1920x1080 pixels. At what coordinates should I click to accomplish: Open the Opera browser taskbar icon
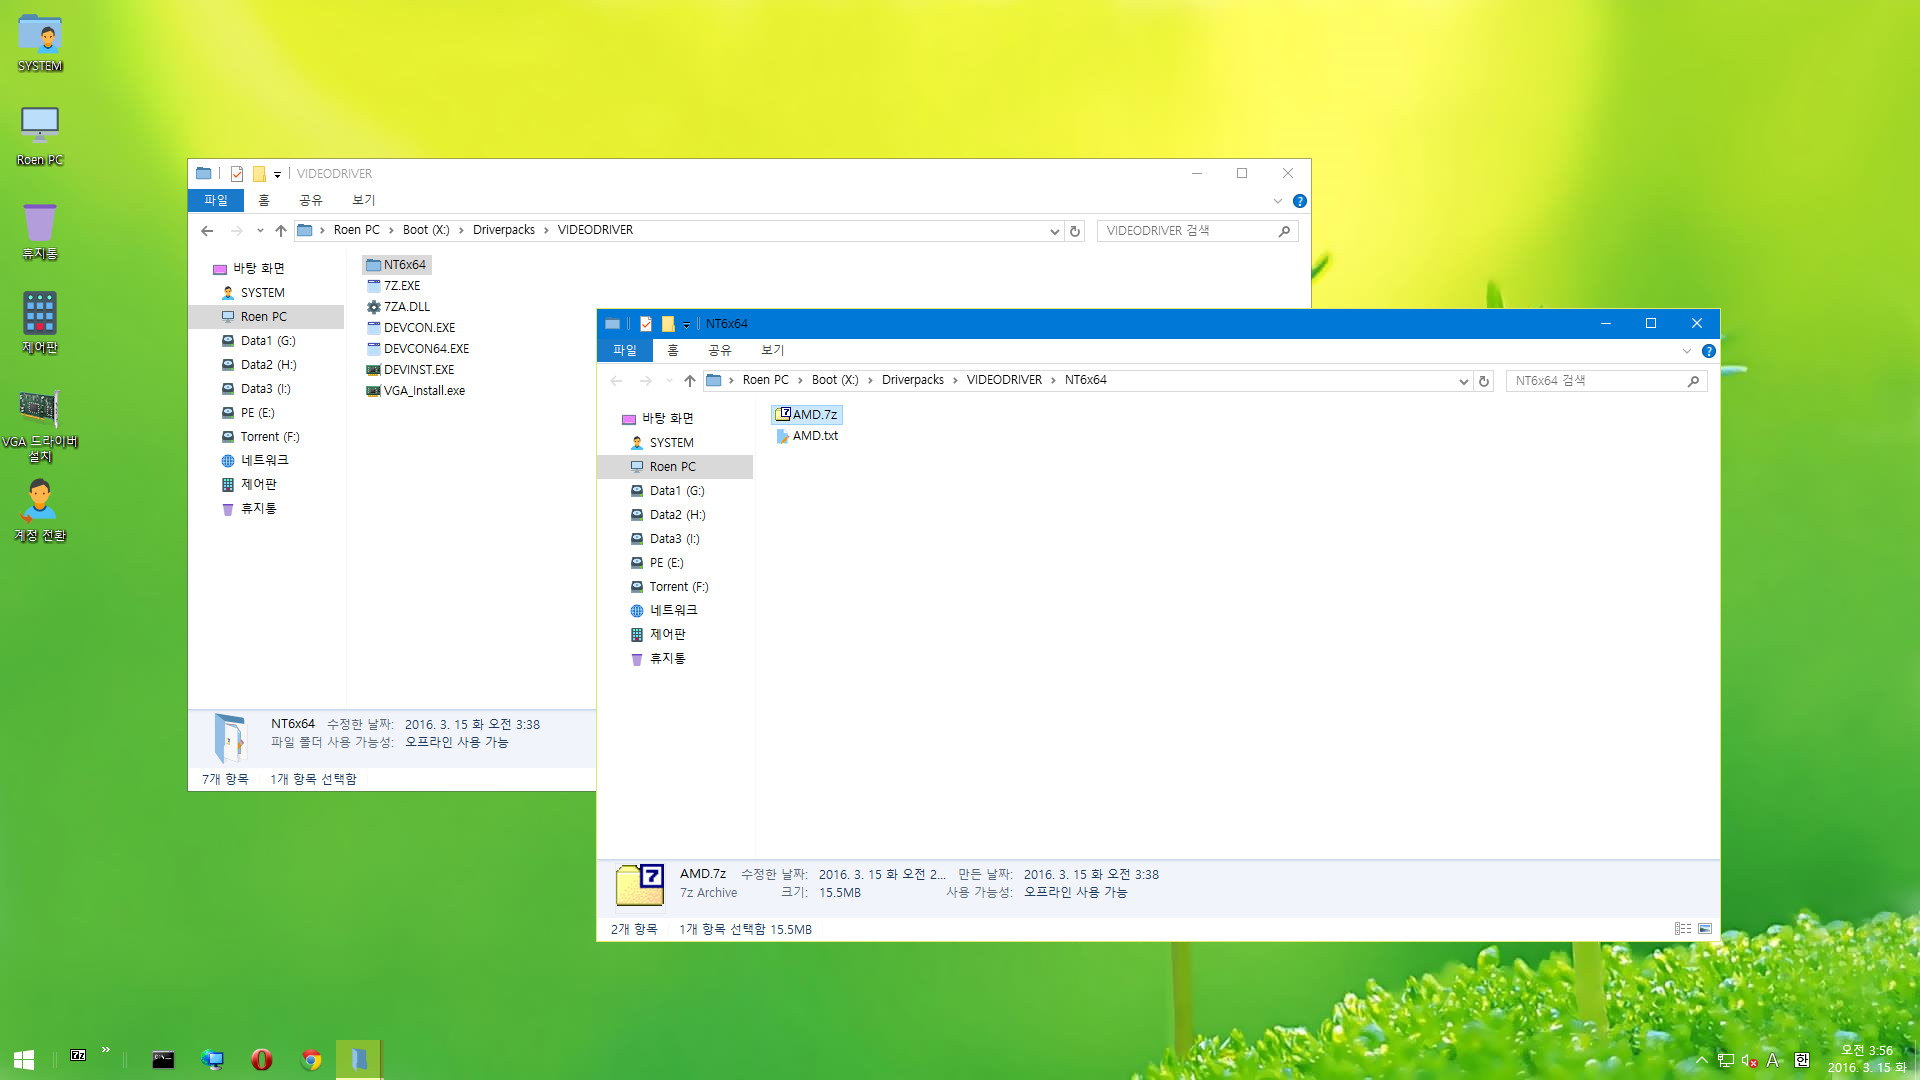(x=262, y=1059)
